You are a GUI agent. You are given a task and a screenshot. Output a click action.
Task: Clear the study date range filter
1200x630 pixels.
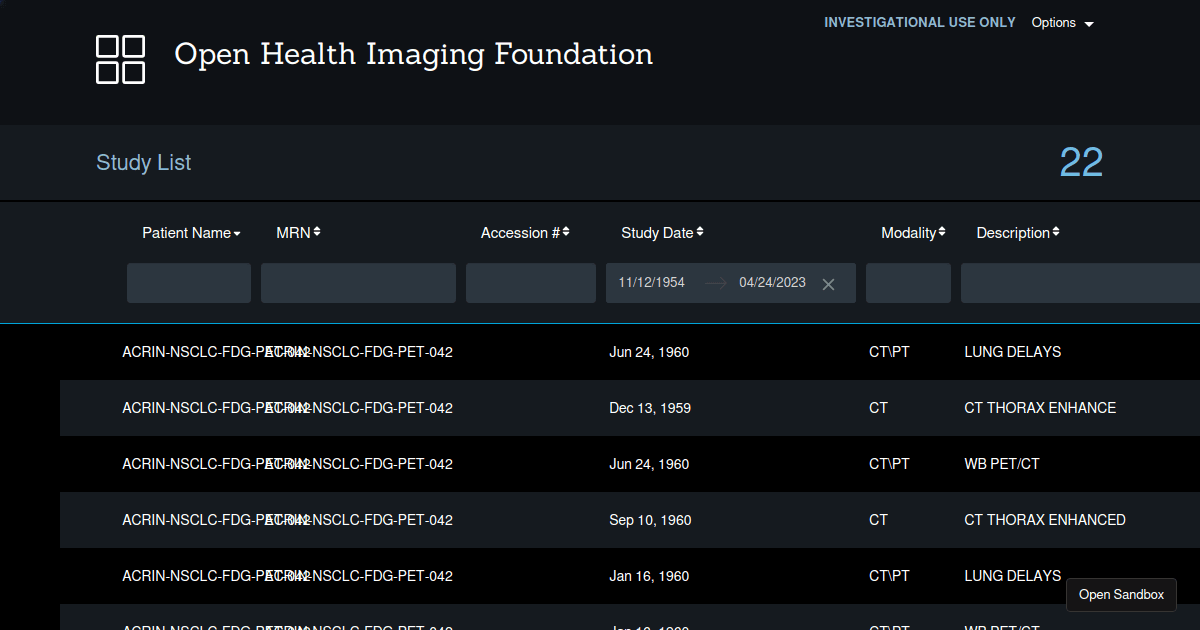(x=828, y=284)
